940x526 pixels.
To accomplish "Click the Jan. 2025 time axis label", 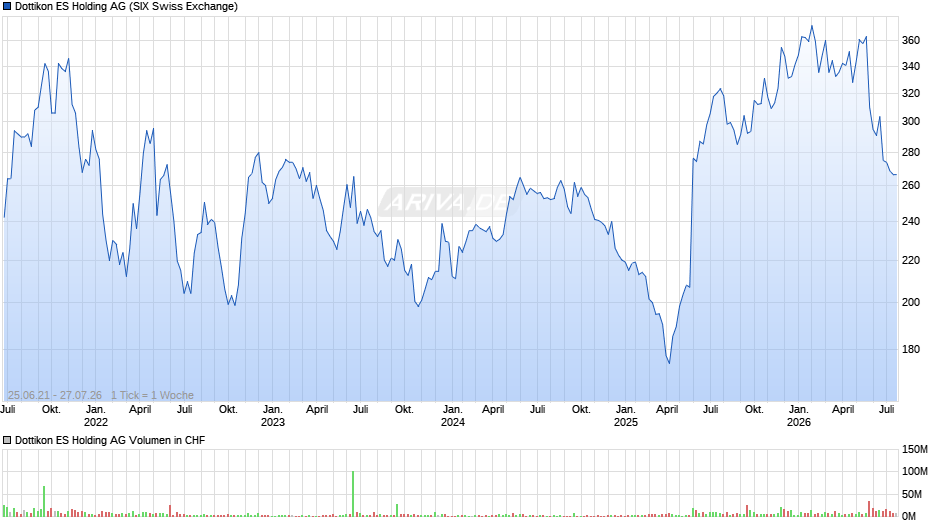I will point(625,416).
